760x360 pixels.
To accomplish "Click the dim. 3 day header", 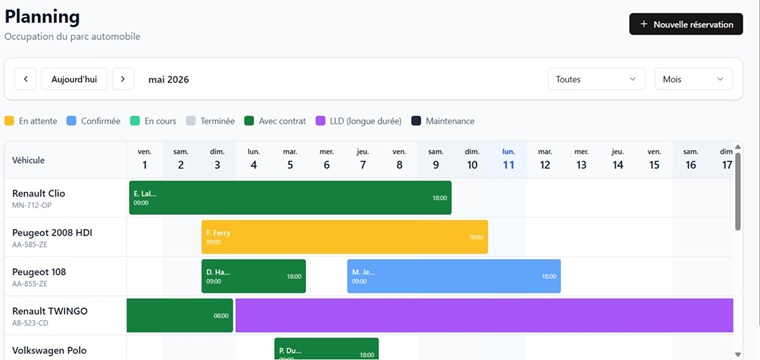I will [217, 159].
